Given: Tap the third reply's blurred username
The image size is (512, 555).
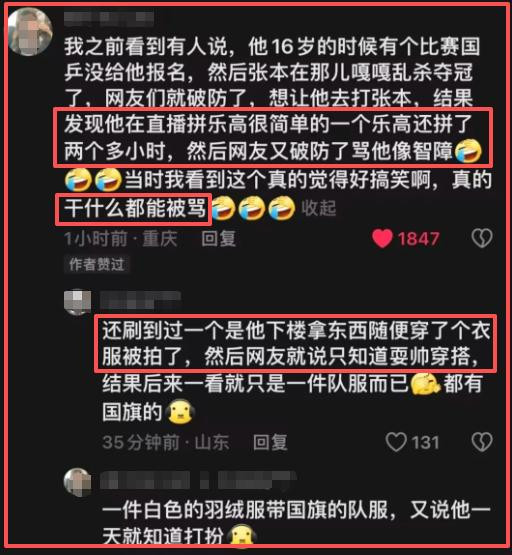Looking at the screenshot, I should [x=198, y=480].
